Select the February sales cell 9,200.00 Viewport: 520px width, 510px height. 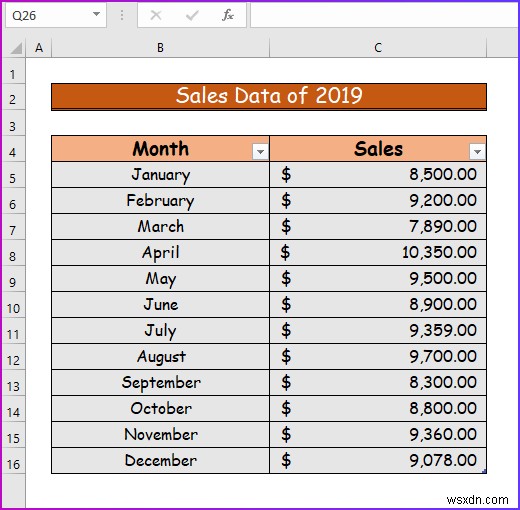(378, 201)
